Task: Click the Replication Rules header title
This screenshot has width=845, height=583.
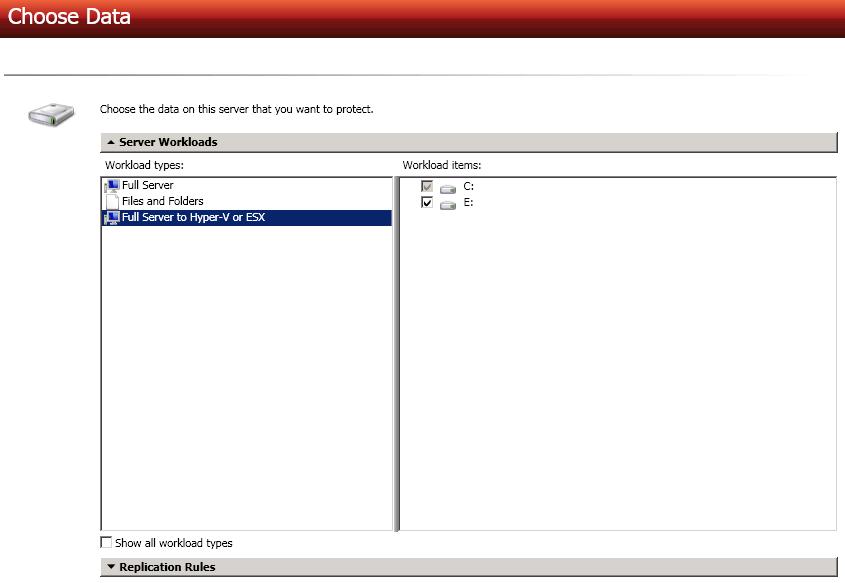Action: click(167, 567)
